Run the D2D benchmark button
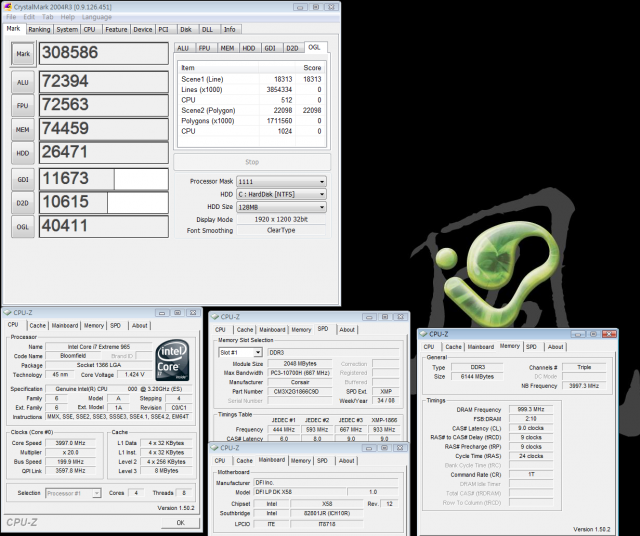640x536 pixels. coord(23,203)
